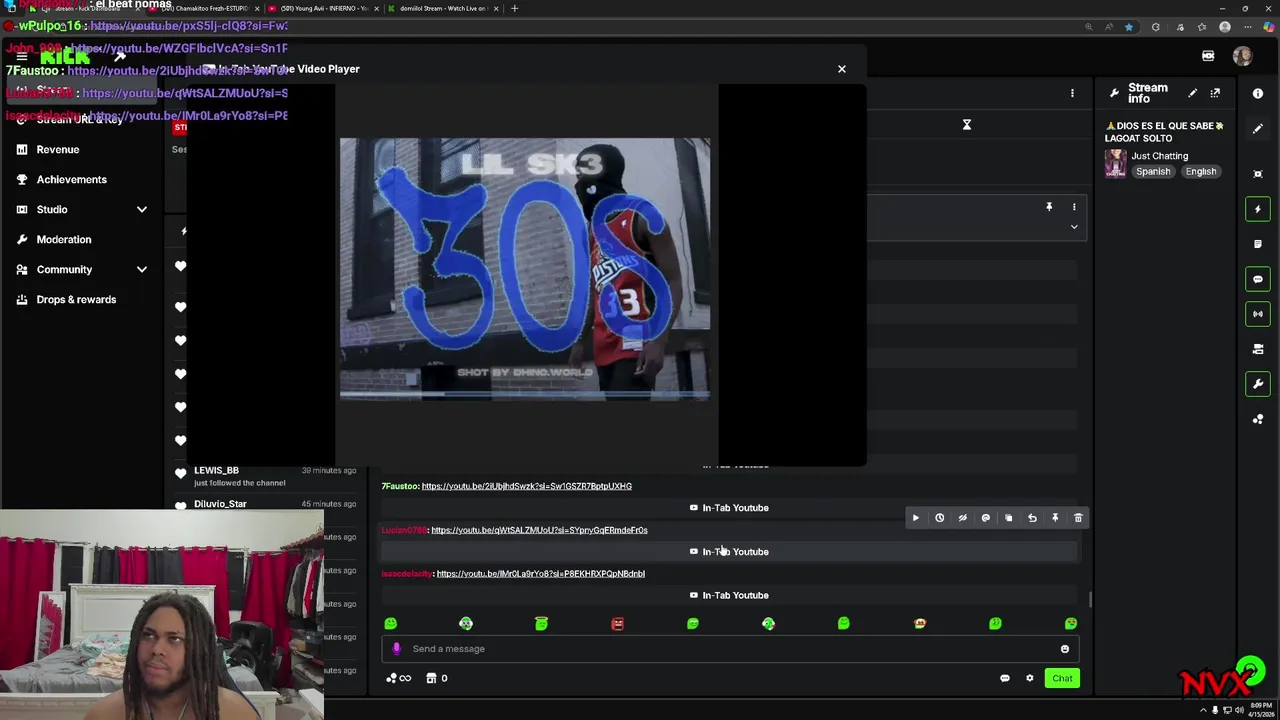This screenshot has height=720, width=1280.
Task: Play Lucian0788's linked video from message toolbar
Action: pyautogui.click(x=915, y=518)
